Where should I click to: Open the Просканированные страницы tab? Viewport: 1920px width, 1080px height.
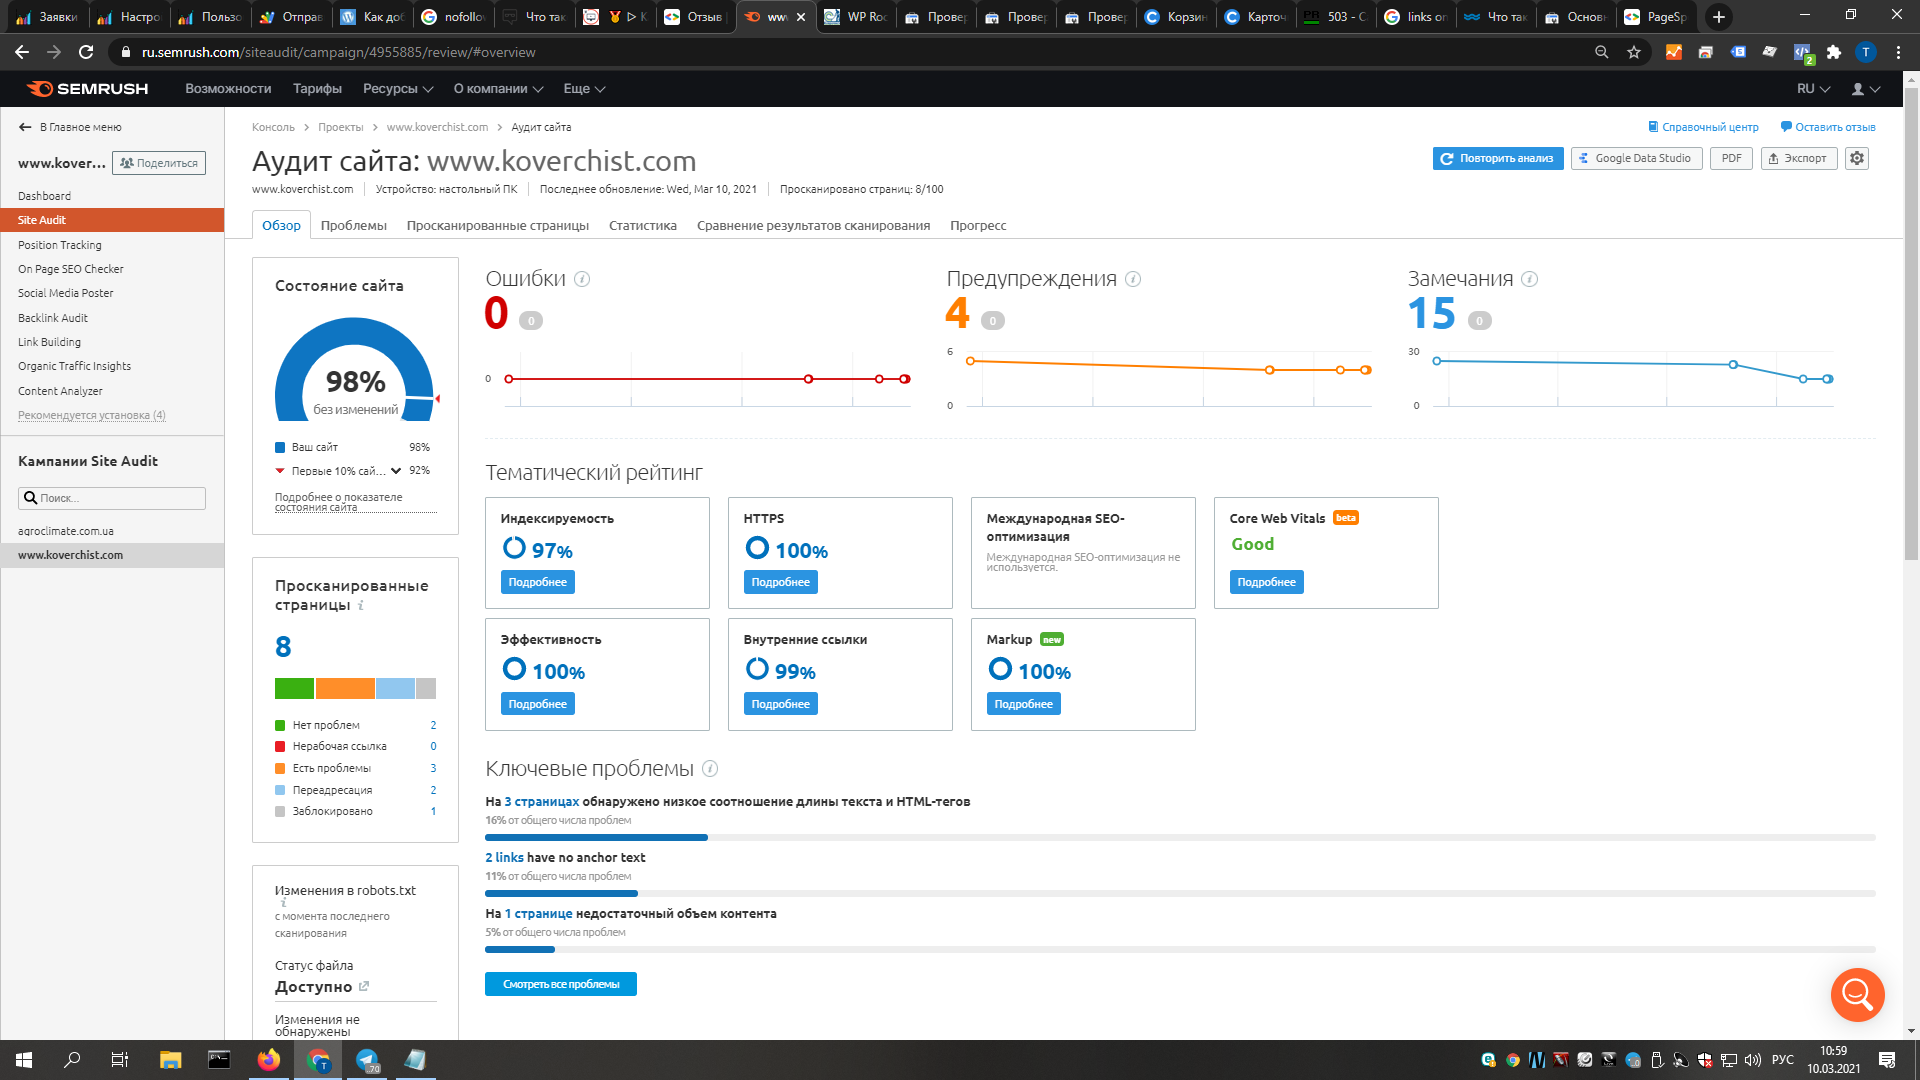coord(498,226)
